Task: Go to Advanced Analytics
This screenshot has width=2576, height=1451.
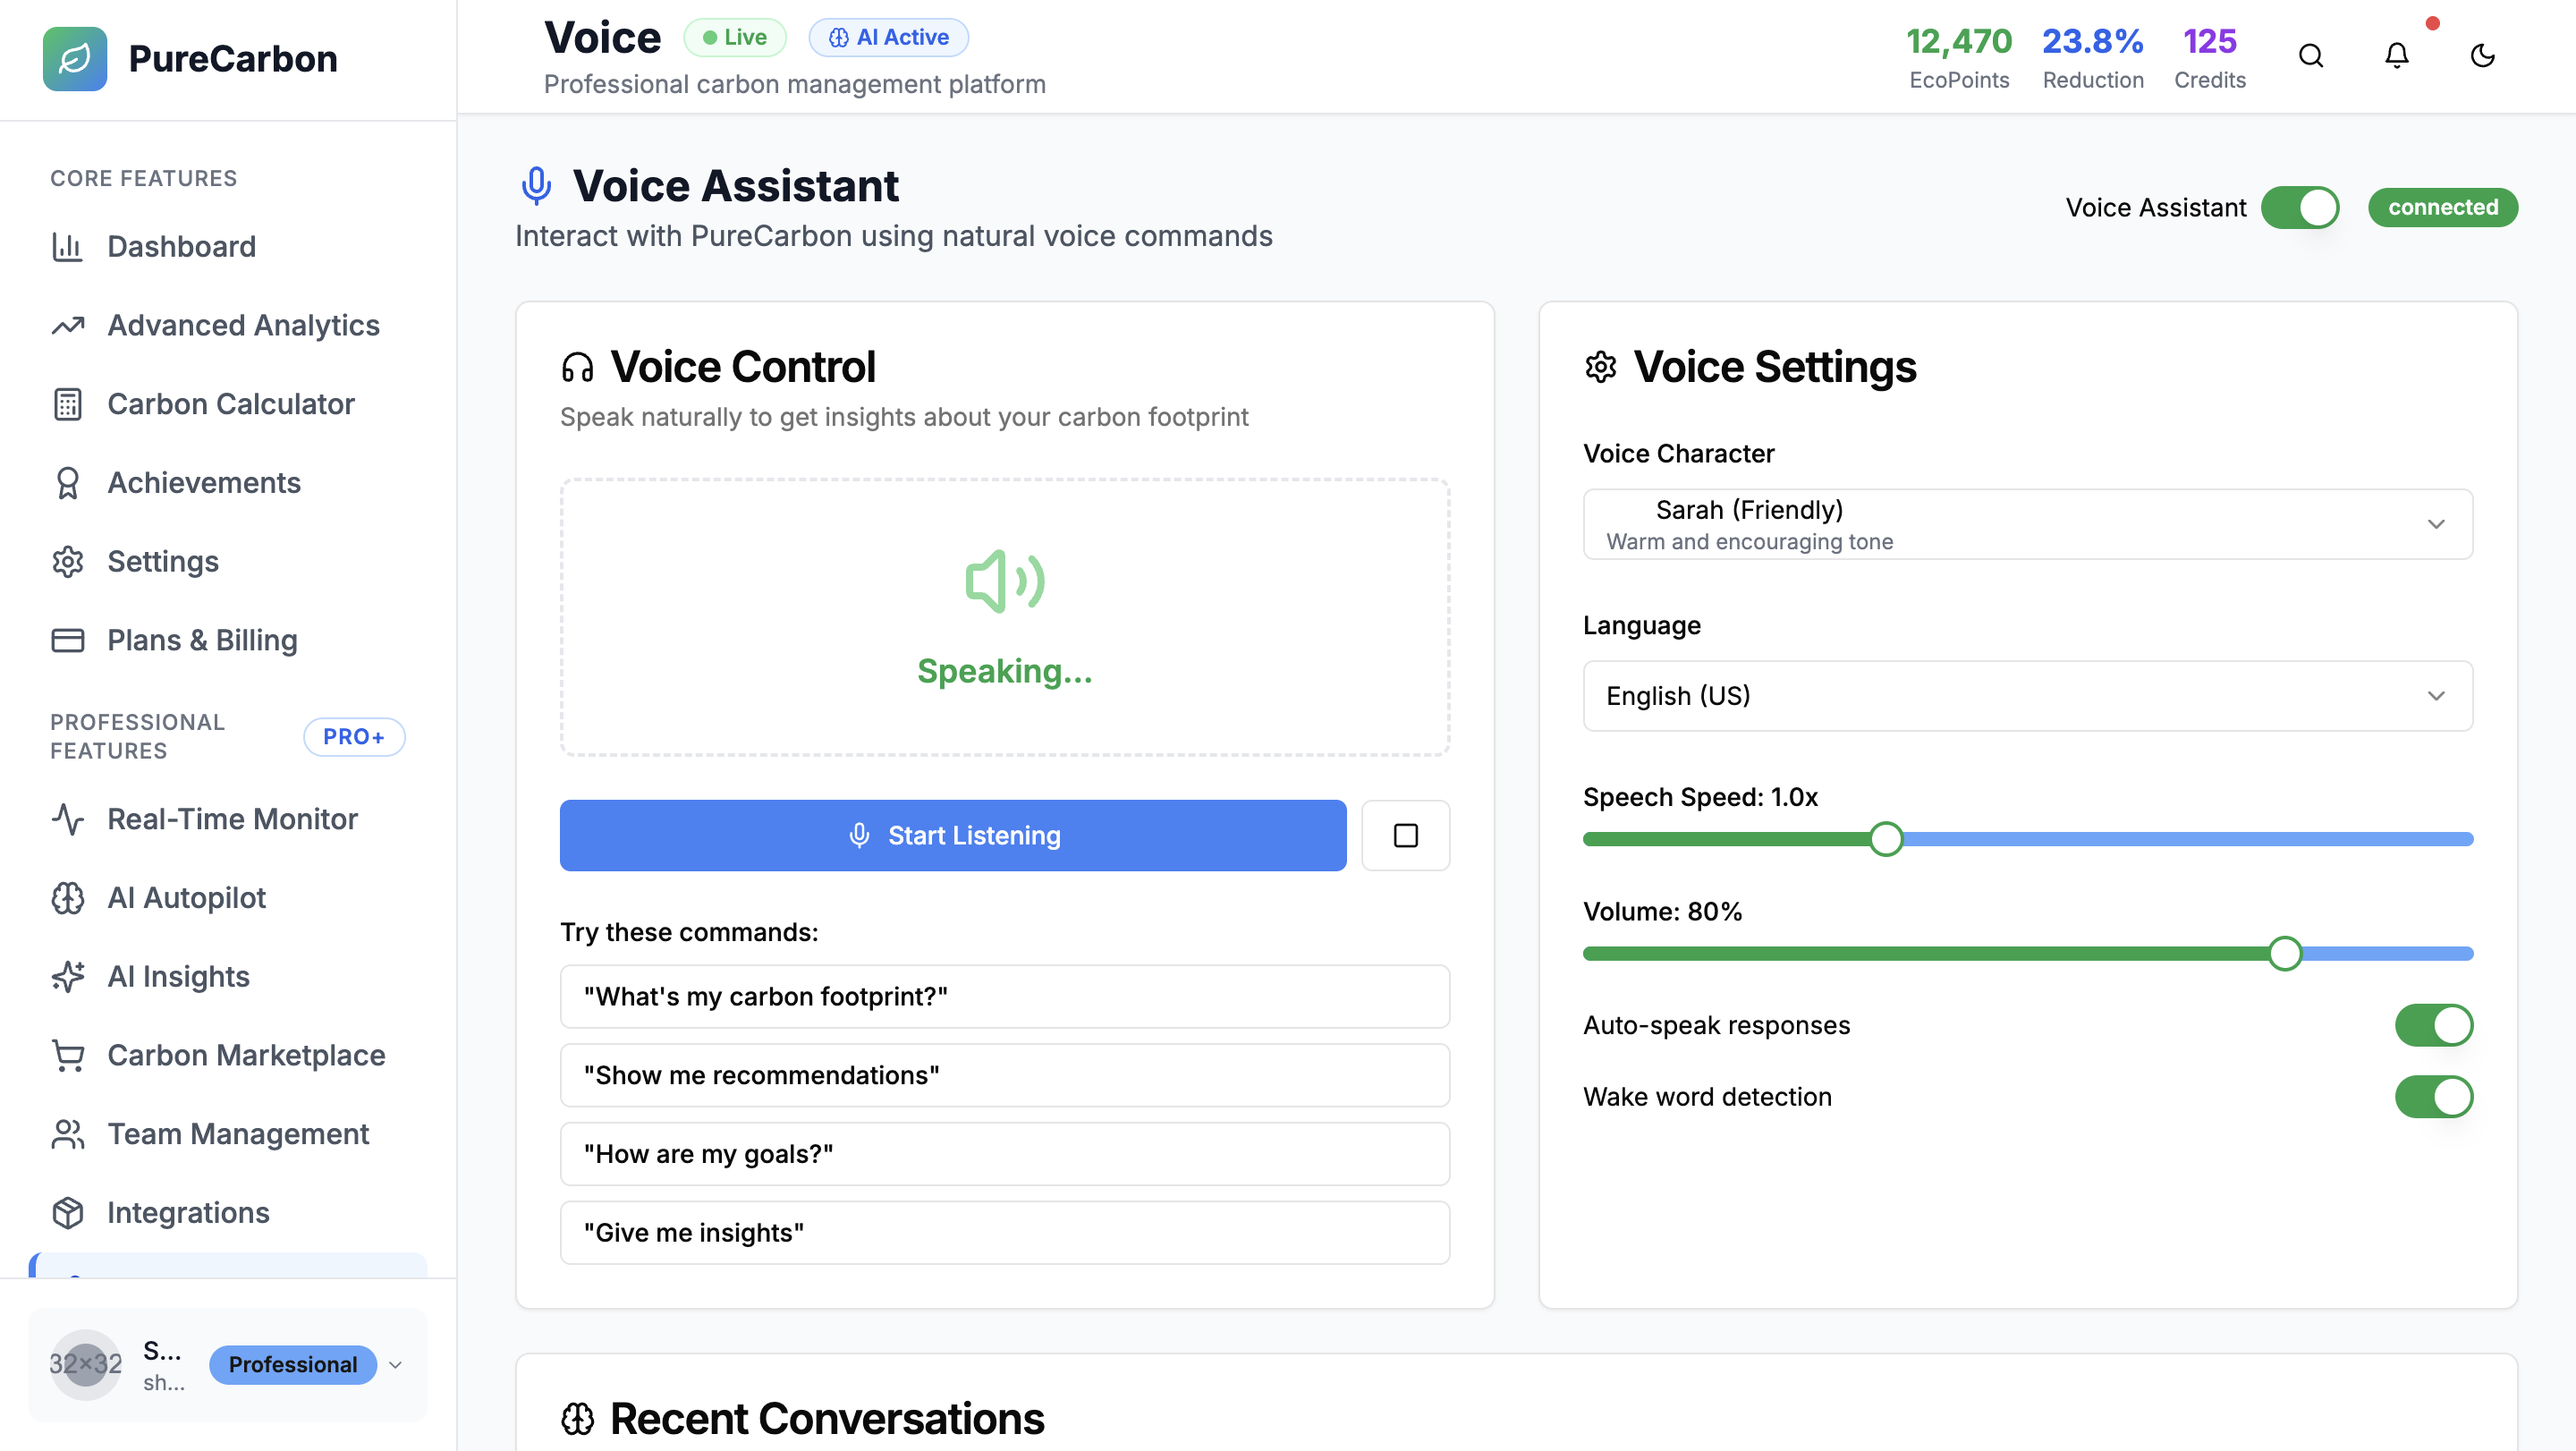Action: (243, 325)
